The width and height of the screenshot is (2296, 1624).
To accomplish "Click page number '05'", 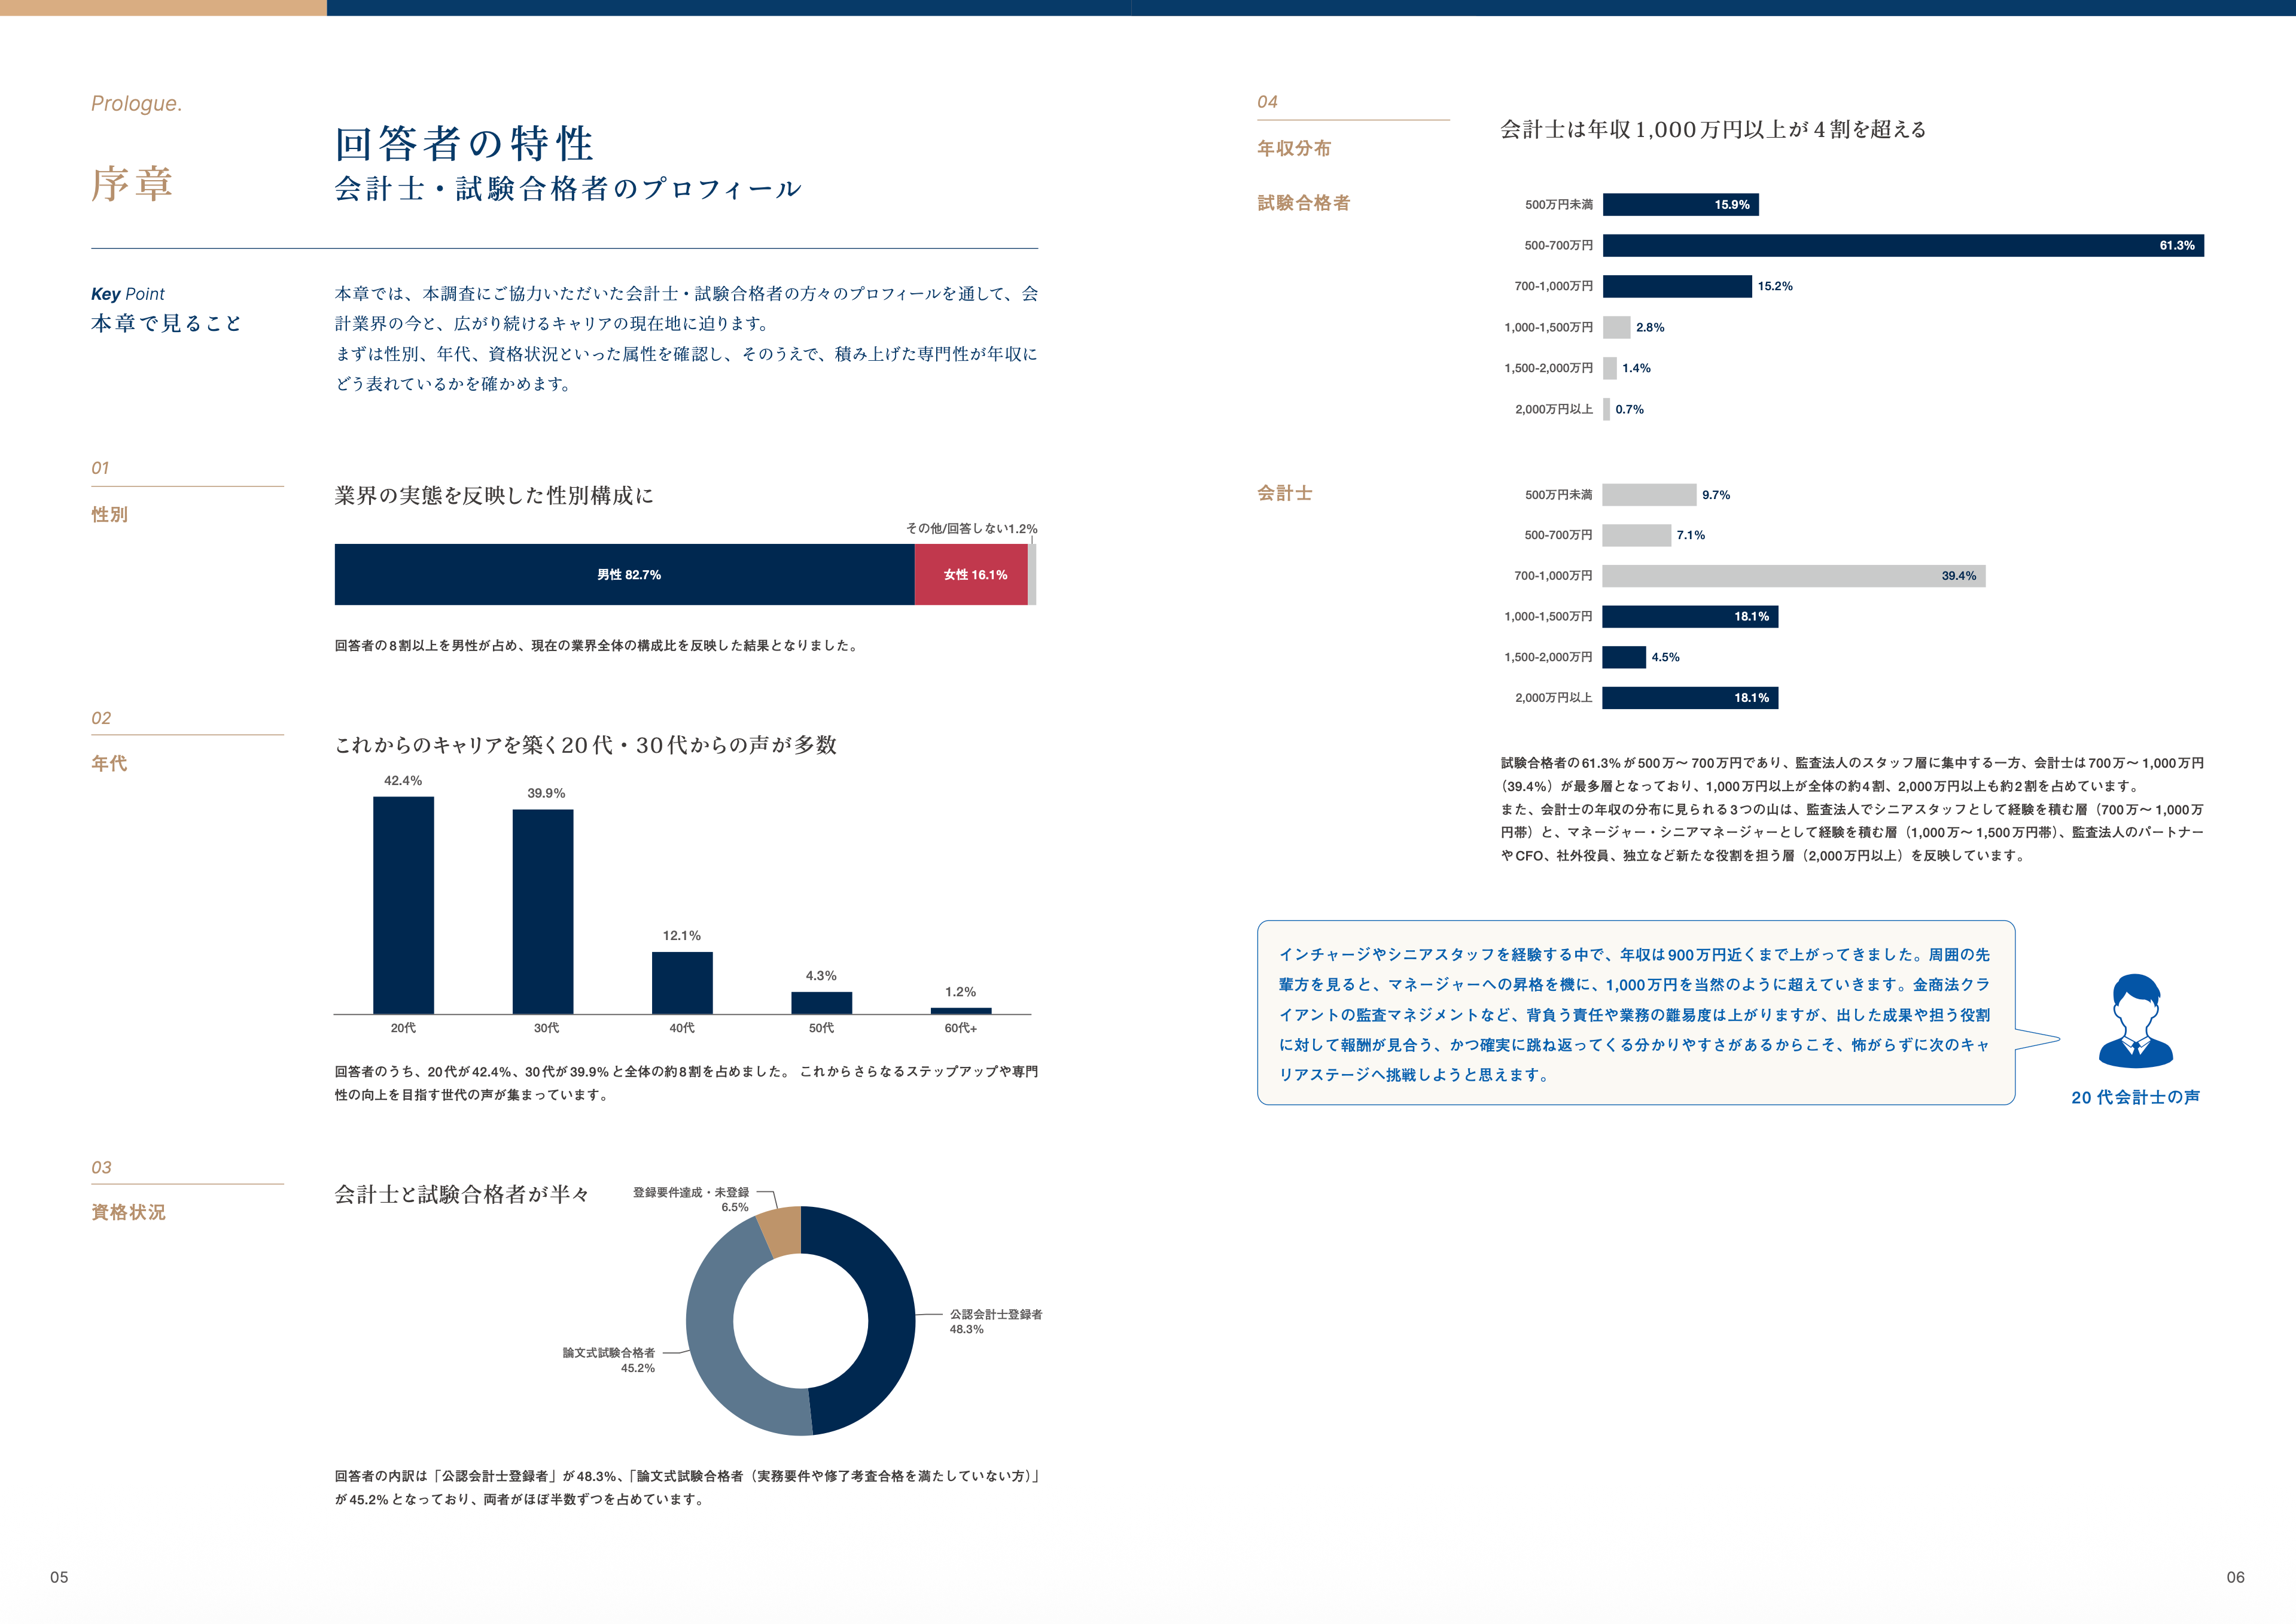I will pyautogui.click(x=59, y=1577).
